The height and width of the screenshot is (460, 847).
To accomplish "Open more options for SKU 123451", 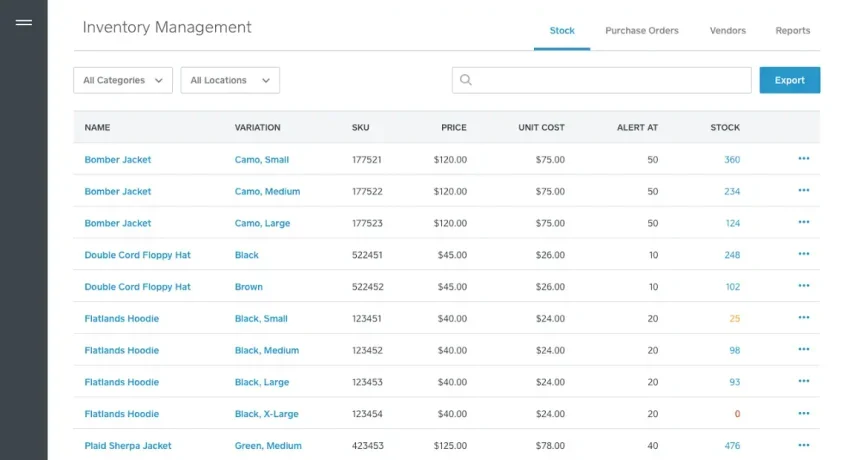I will click(804, 318).
